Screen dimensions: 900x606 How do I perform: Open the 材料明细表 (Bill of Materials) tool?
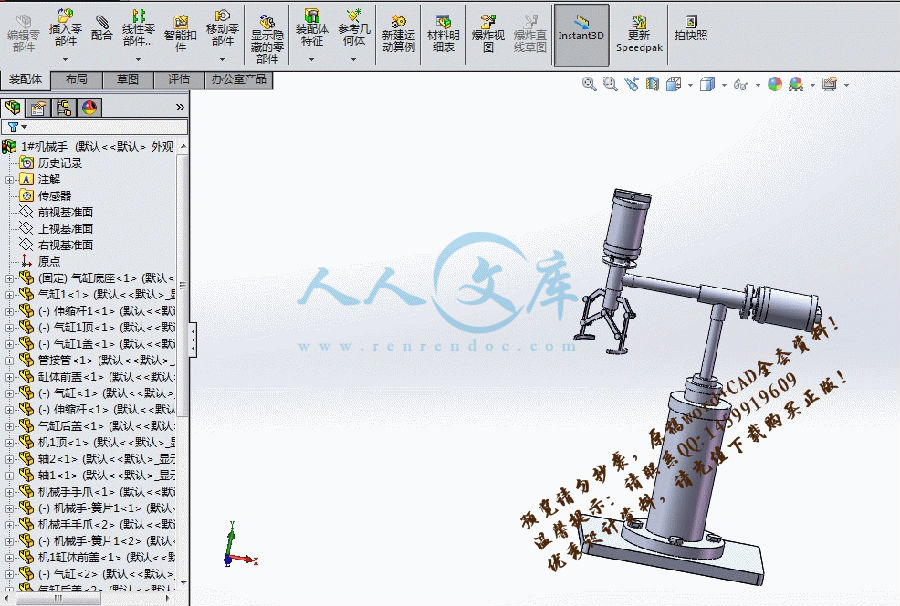coord(443,33)
